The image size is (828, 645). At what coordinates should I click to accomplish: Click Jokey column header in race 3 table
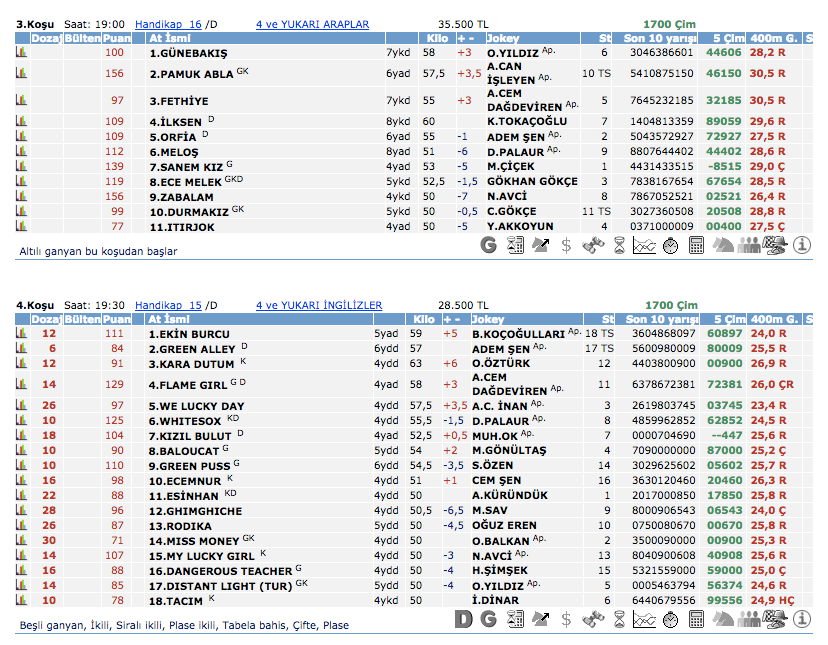[502, 38]
